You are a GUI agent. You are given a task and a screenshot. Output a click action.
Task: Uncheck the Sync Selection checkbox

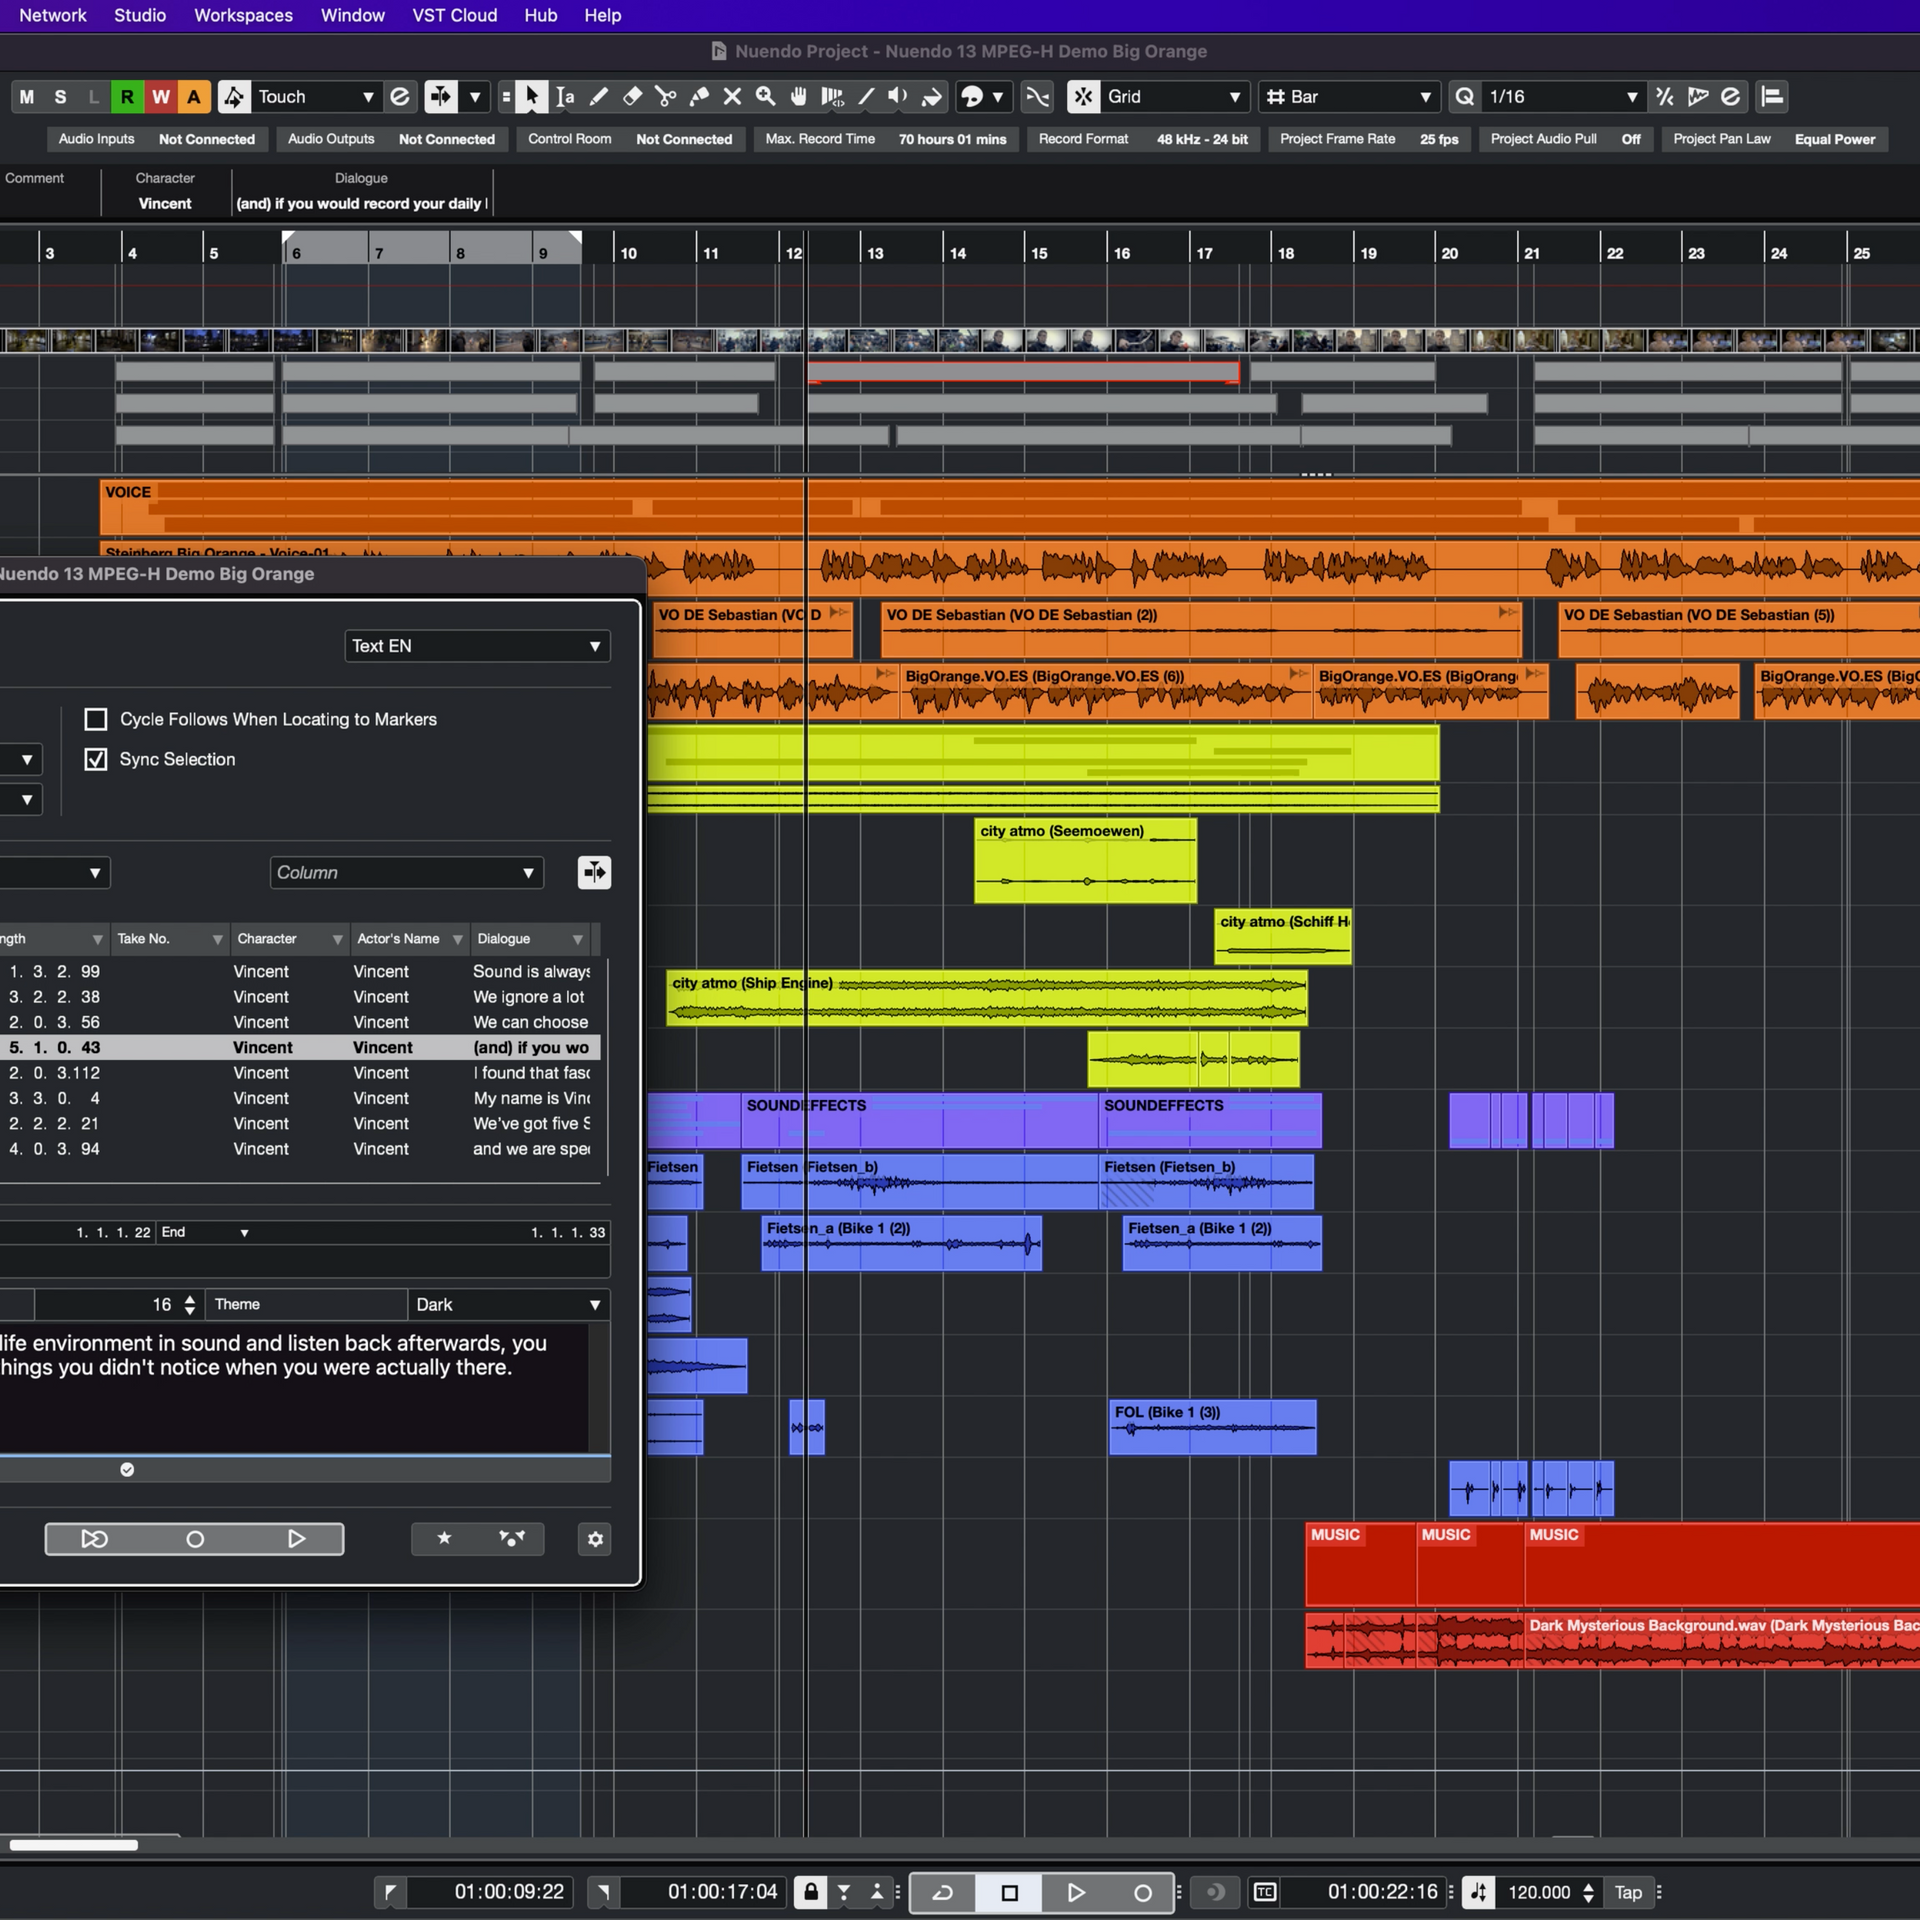tap(96, 759)
